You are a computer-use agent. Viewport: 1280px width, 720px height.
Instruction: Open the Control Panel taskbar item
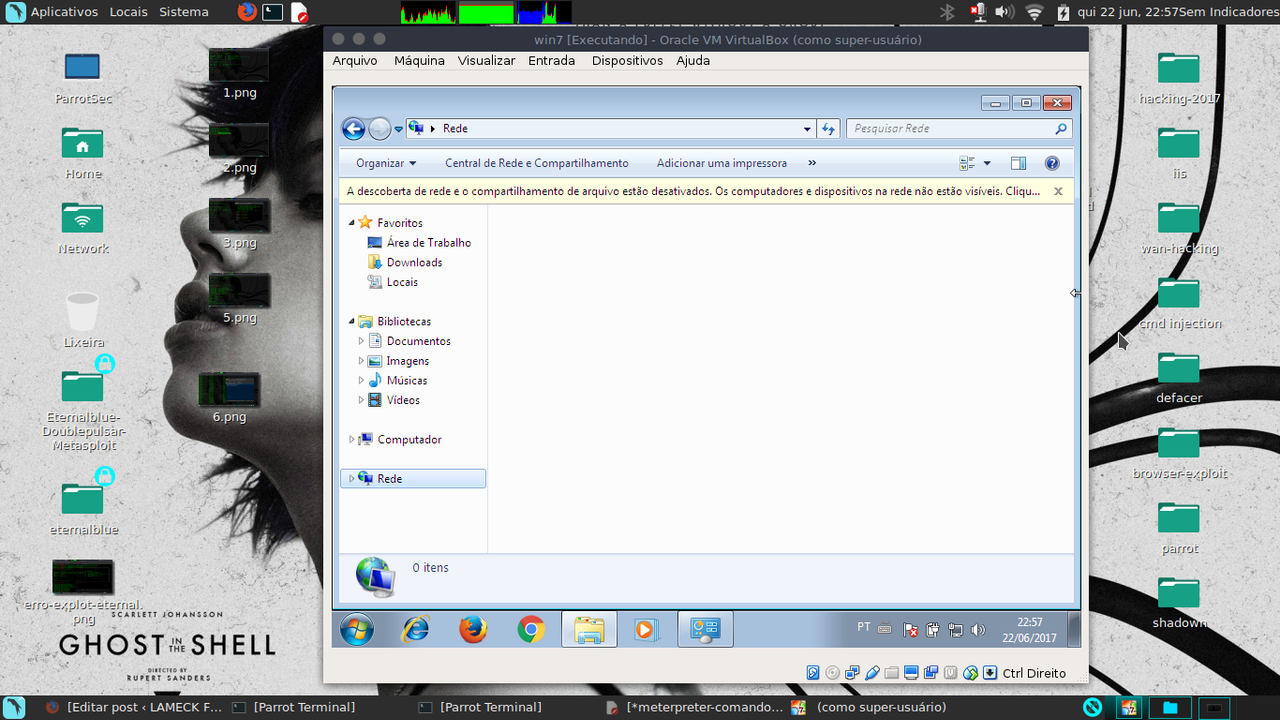pyautogui.click(x=705, y=629)
